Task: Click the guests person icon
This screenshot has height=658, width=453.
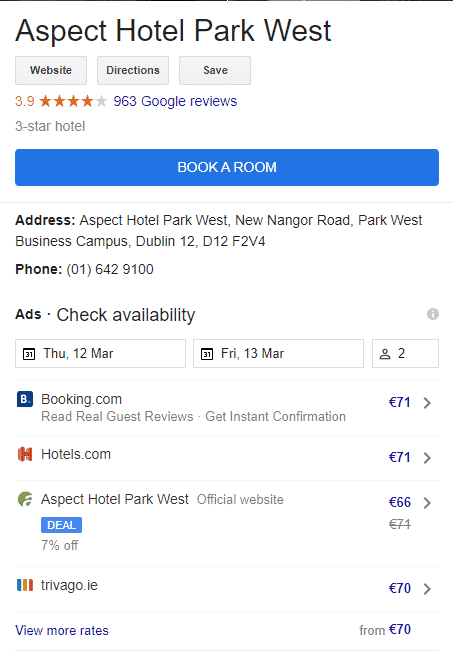Action: [x=385, y=354]
